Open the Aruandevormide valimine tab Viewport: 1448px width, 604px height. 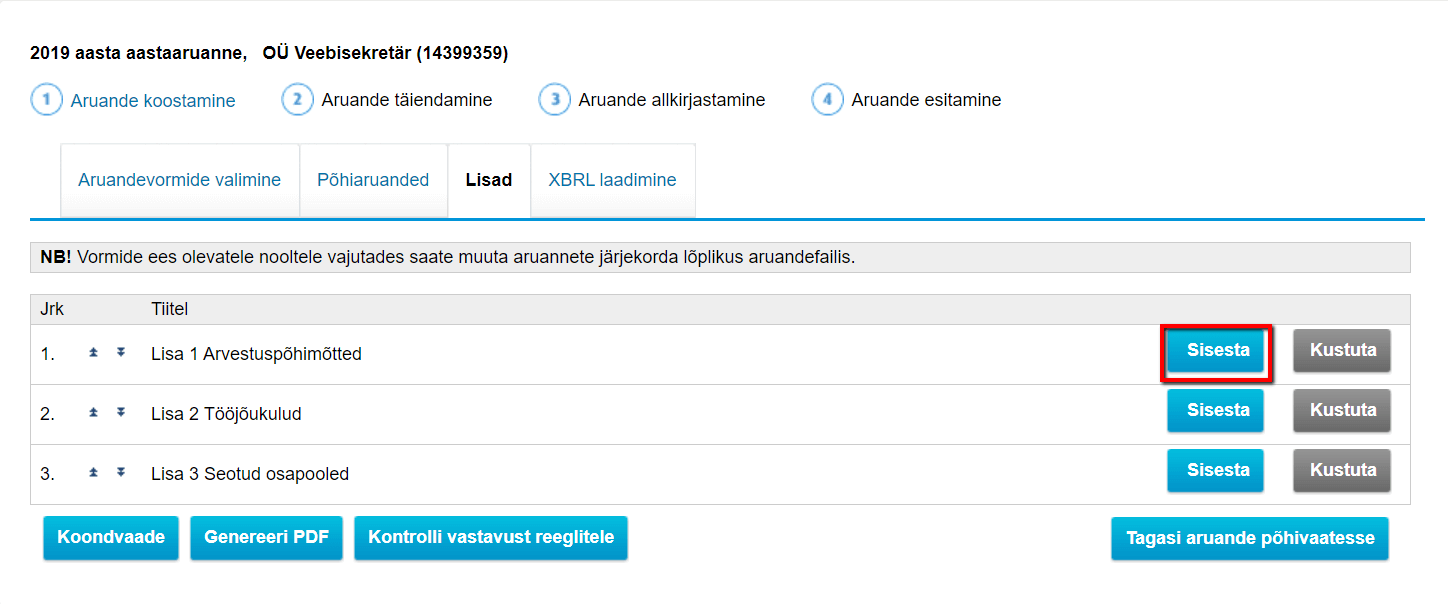tap(180, 180)
